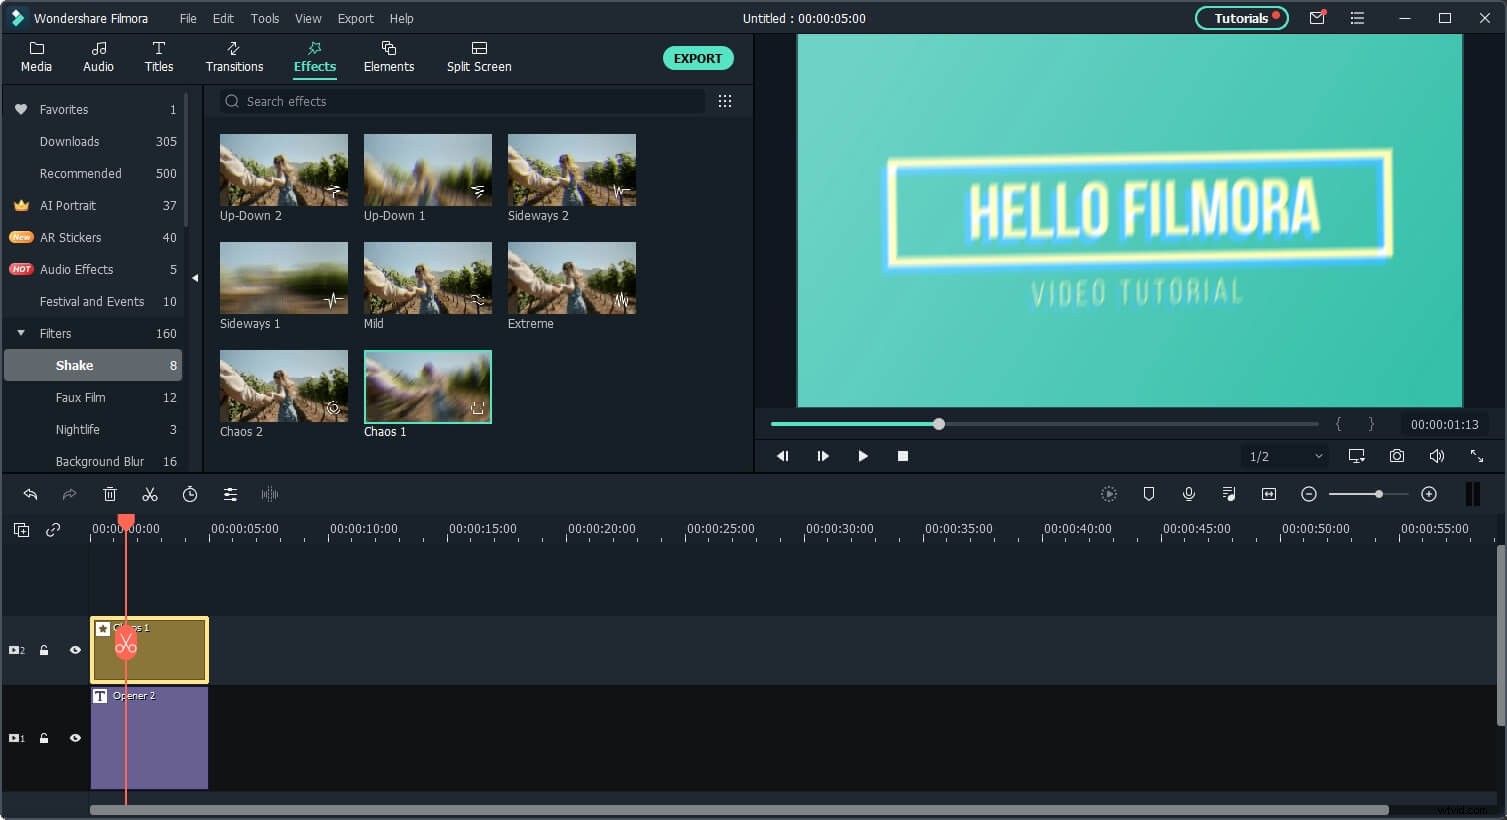Open the Speed duration tool
Viewport: 1507px width, 820px height.
click(190, 493)
